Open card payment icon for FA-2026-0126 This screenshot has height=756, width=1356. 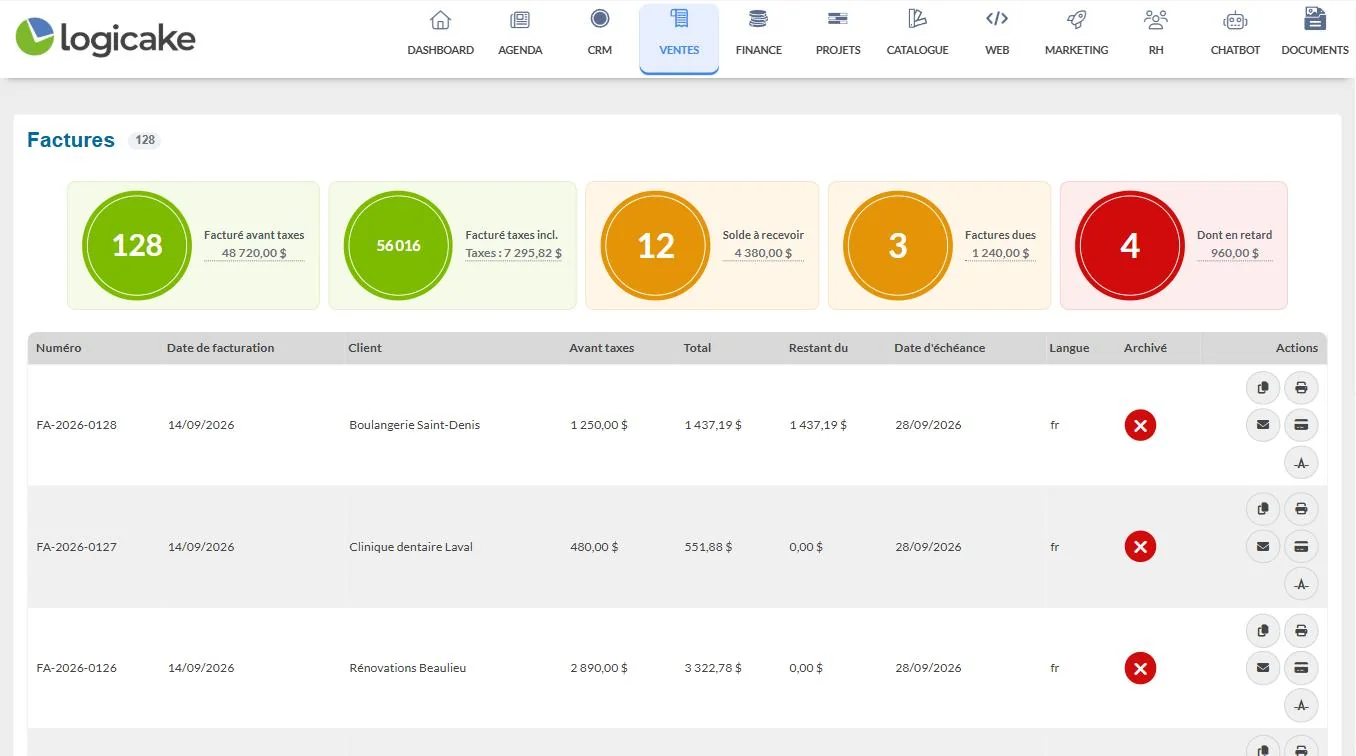click(x=1301, y=668)
